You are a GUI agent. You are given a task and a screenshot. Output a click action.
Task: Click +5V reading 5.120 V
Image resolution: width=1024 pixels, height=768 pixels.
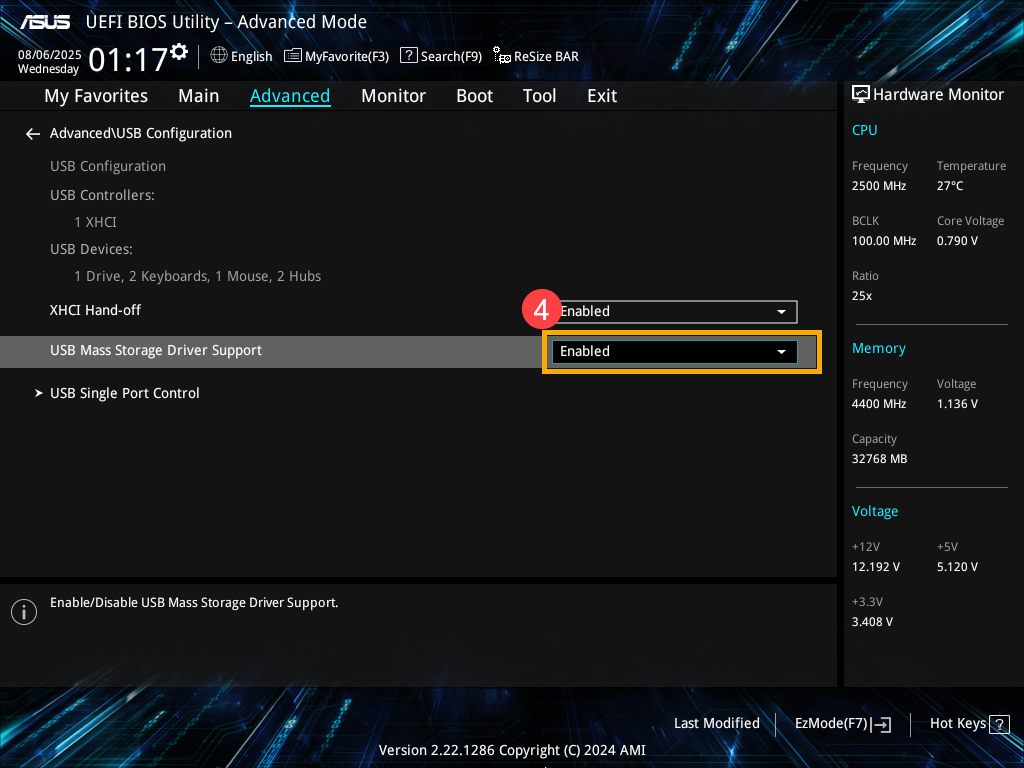click(957, 567)
